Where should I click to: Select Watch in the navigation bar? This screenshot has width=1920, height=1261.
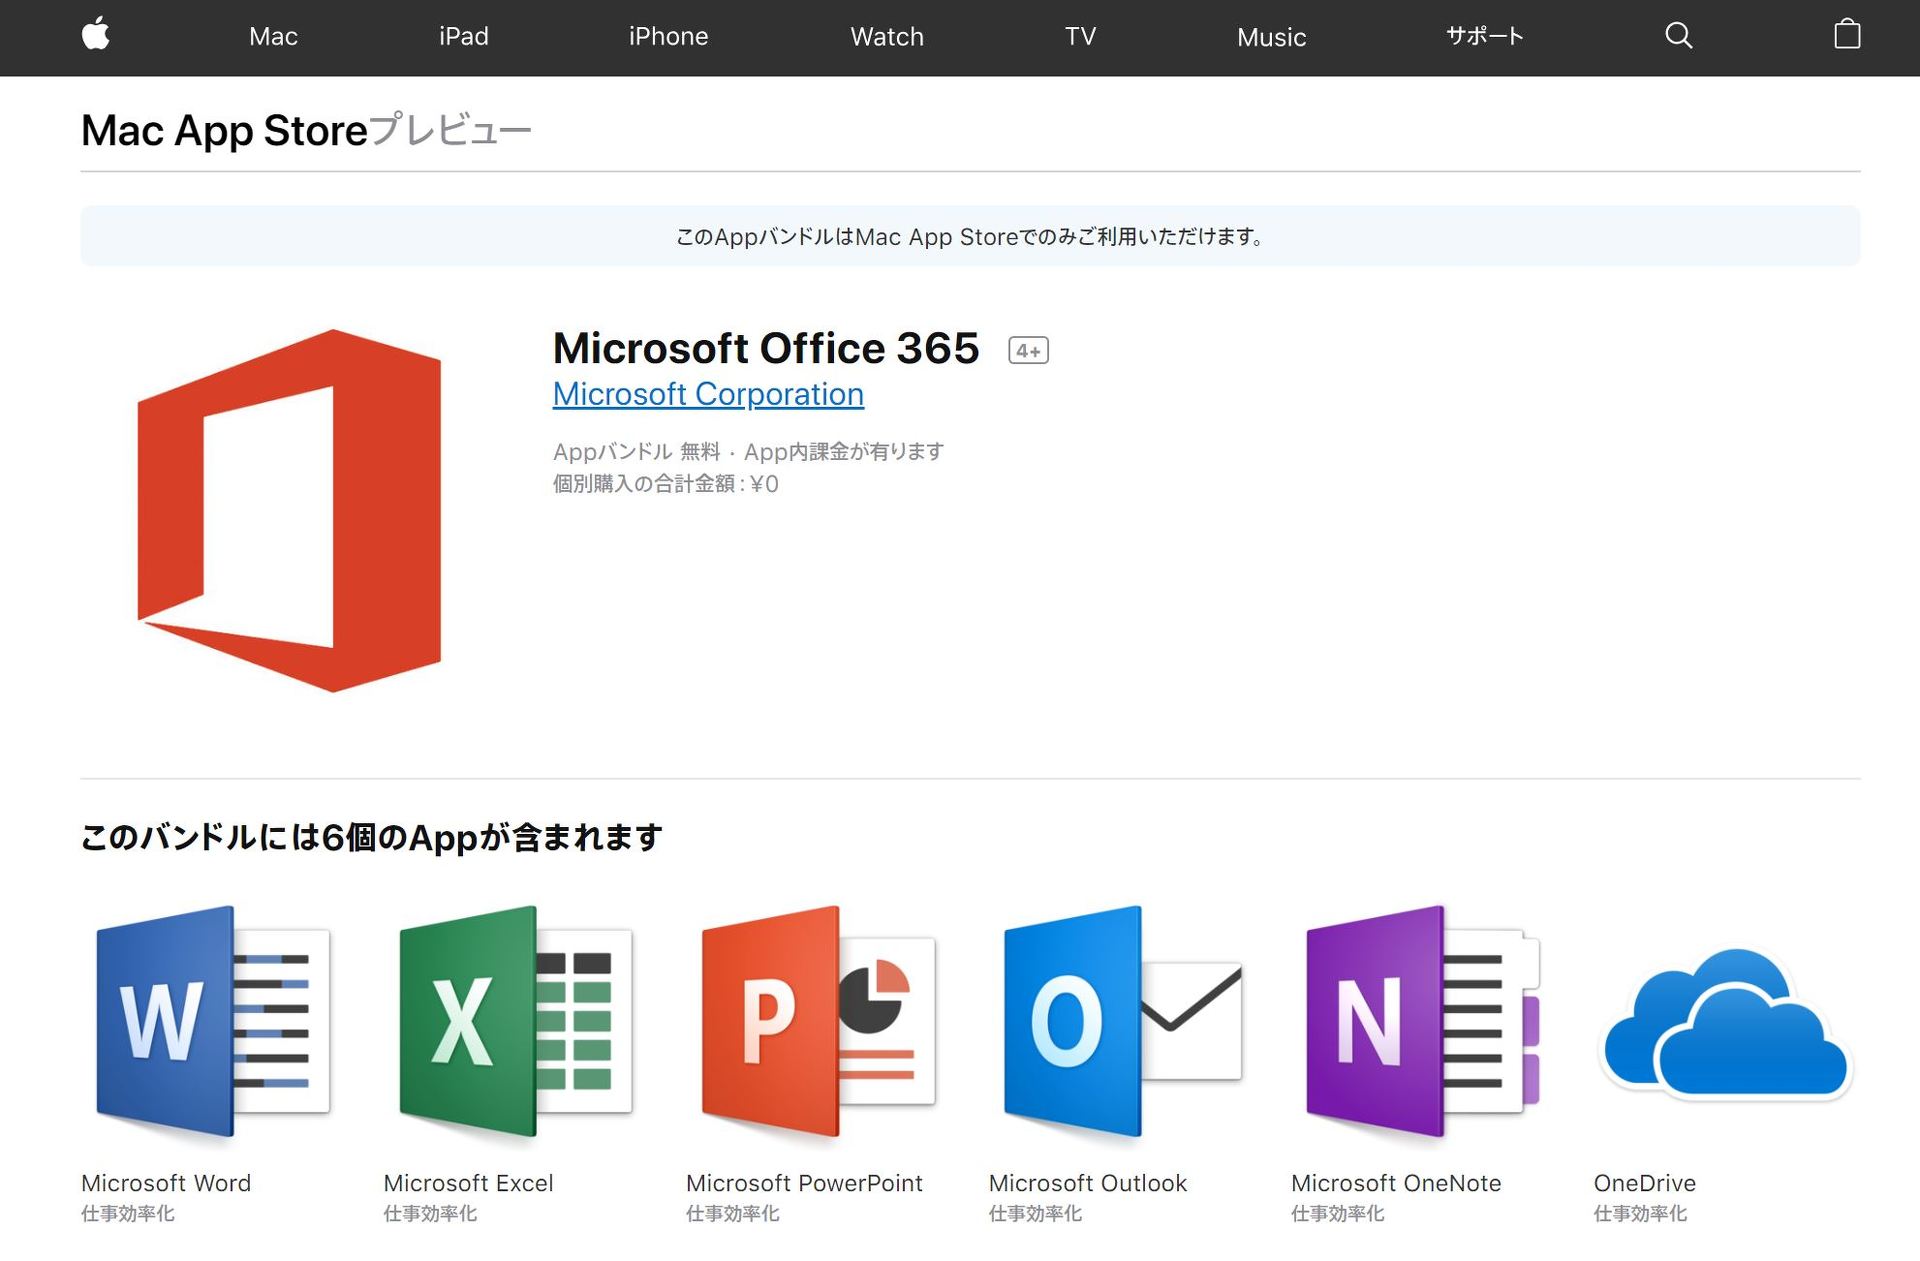(886, 37)
